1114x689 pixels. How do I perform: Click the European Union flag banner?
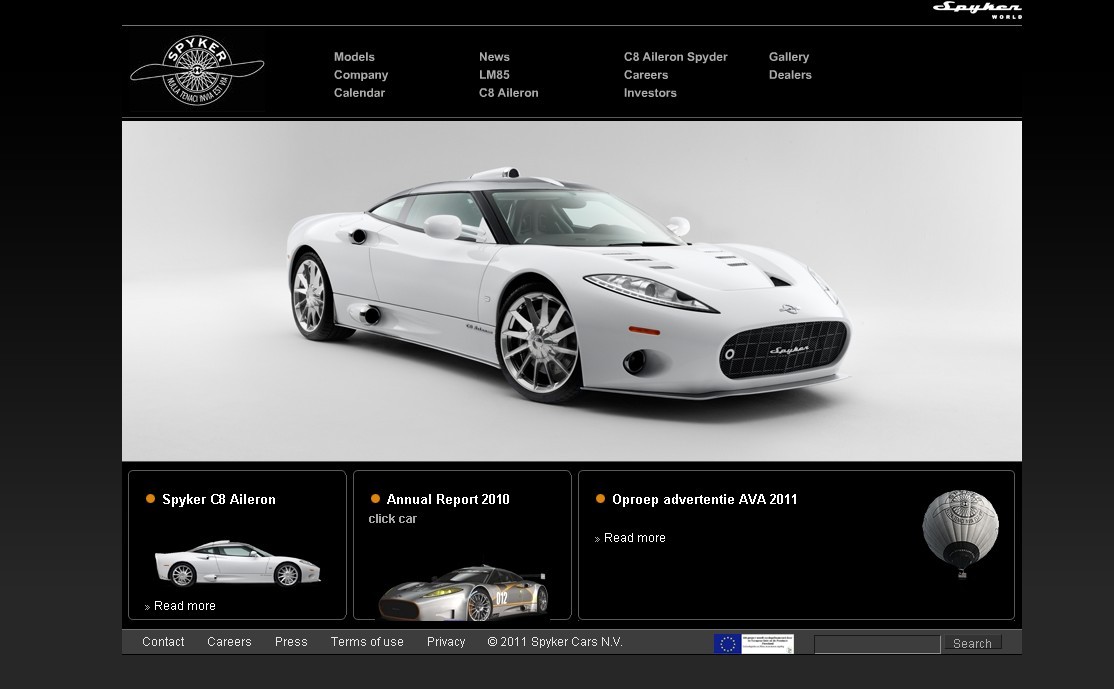tap(753, 643)
